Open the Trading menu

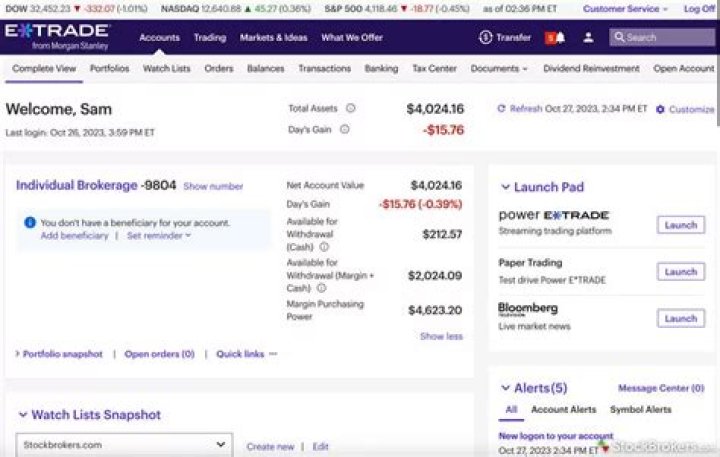(x=210, y=38)
